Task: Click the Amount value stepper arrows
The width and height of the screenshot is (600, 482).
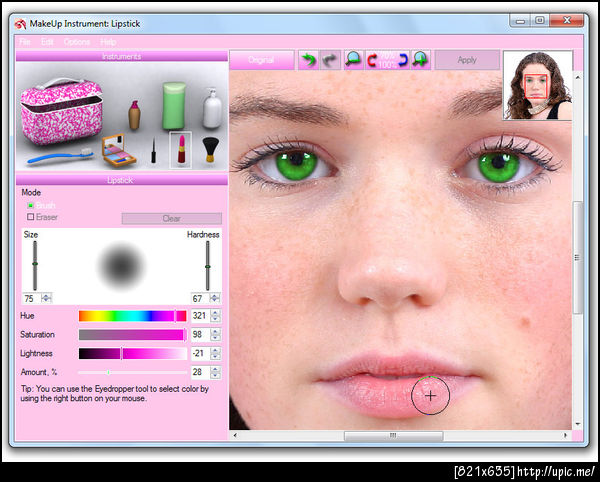Action: pos(215,372)
